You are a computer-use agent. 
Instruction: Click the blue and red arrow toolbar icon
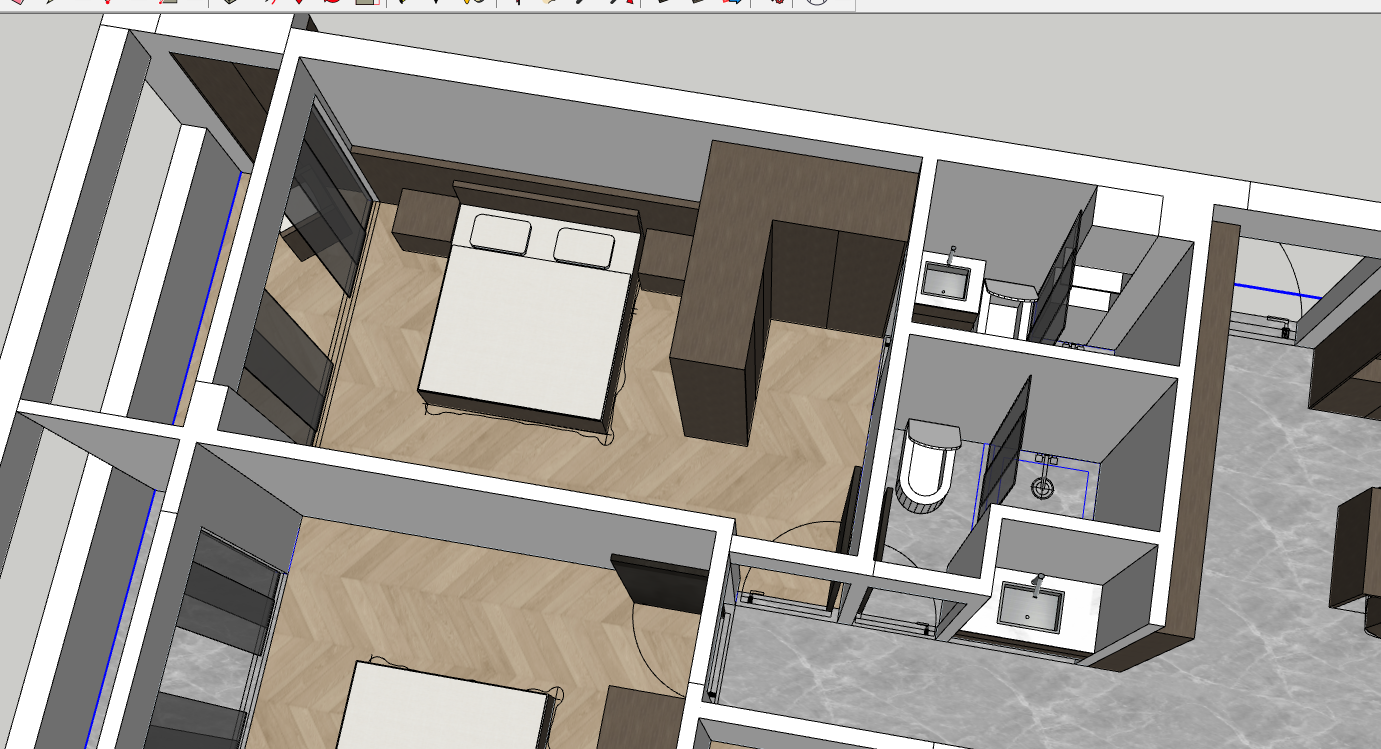click(x=731, y=2)
